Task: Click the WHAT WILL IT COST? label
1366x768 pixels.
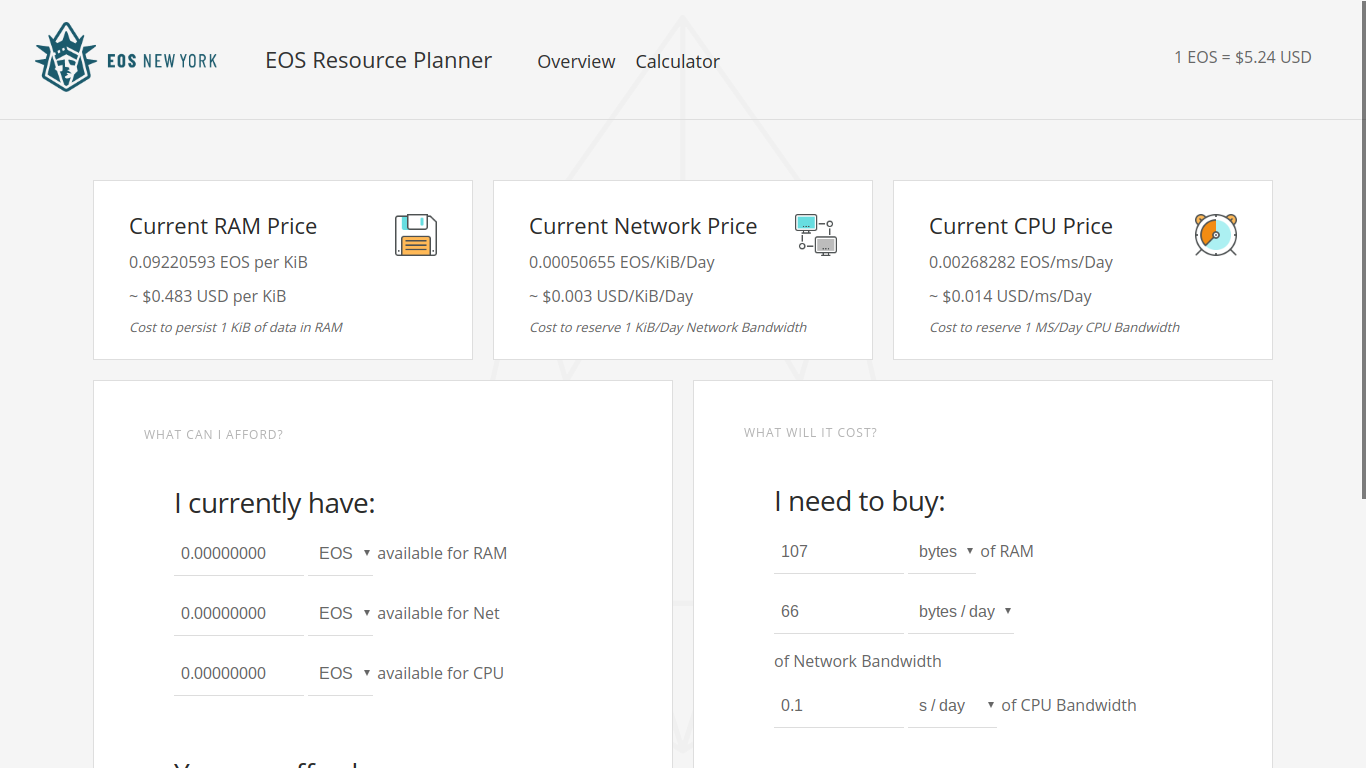Action: tap(810, 433)
